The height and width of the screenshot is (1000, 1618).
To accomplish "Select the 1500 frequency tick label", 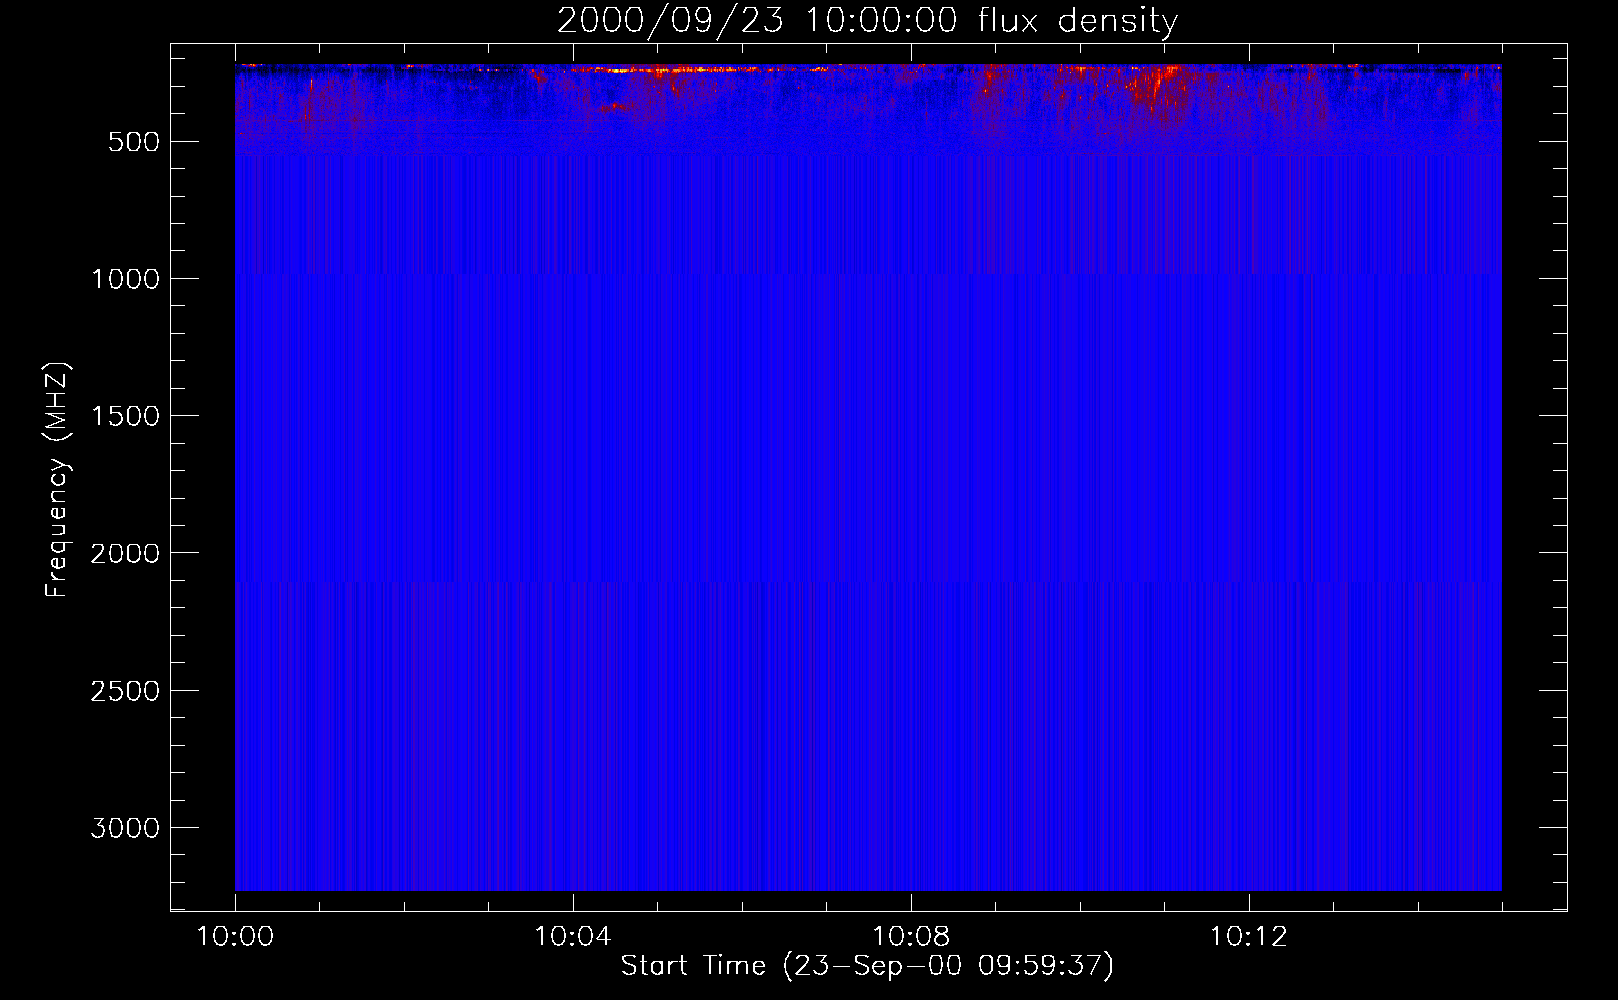I will [125, 416].
